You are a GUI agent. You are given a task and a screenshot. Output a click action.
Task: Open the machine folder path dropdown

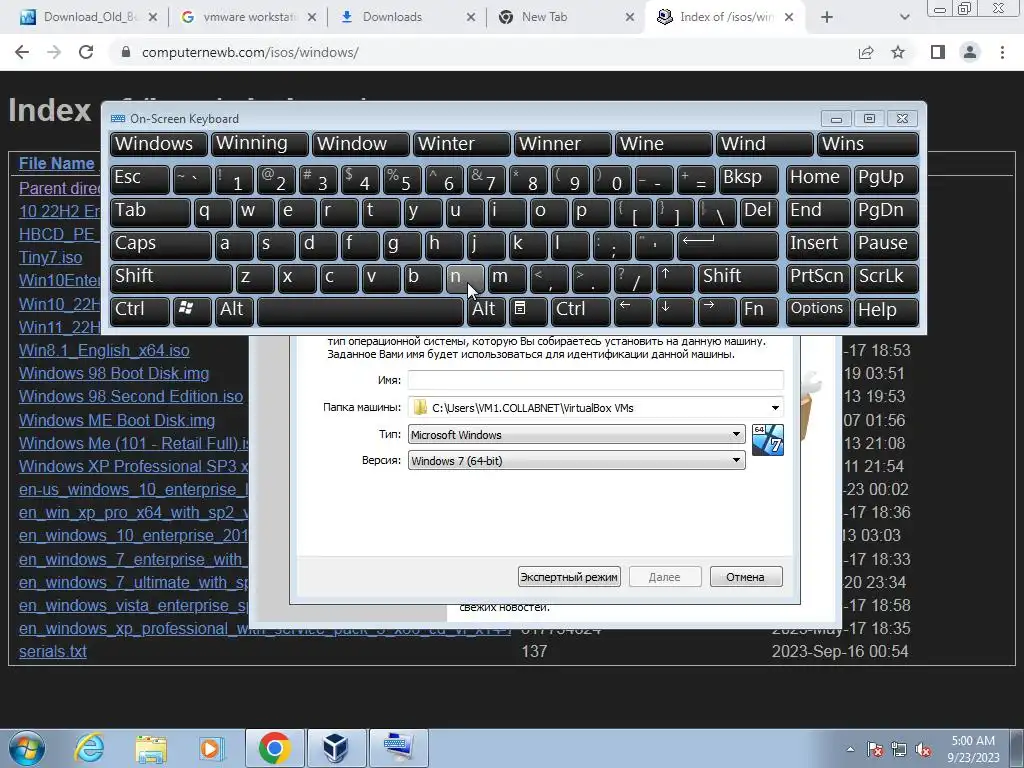[775, 408]
